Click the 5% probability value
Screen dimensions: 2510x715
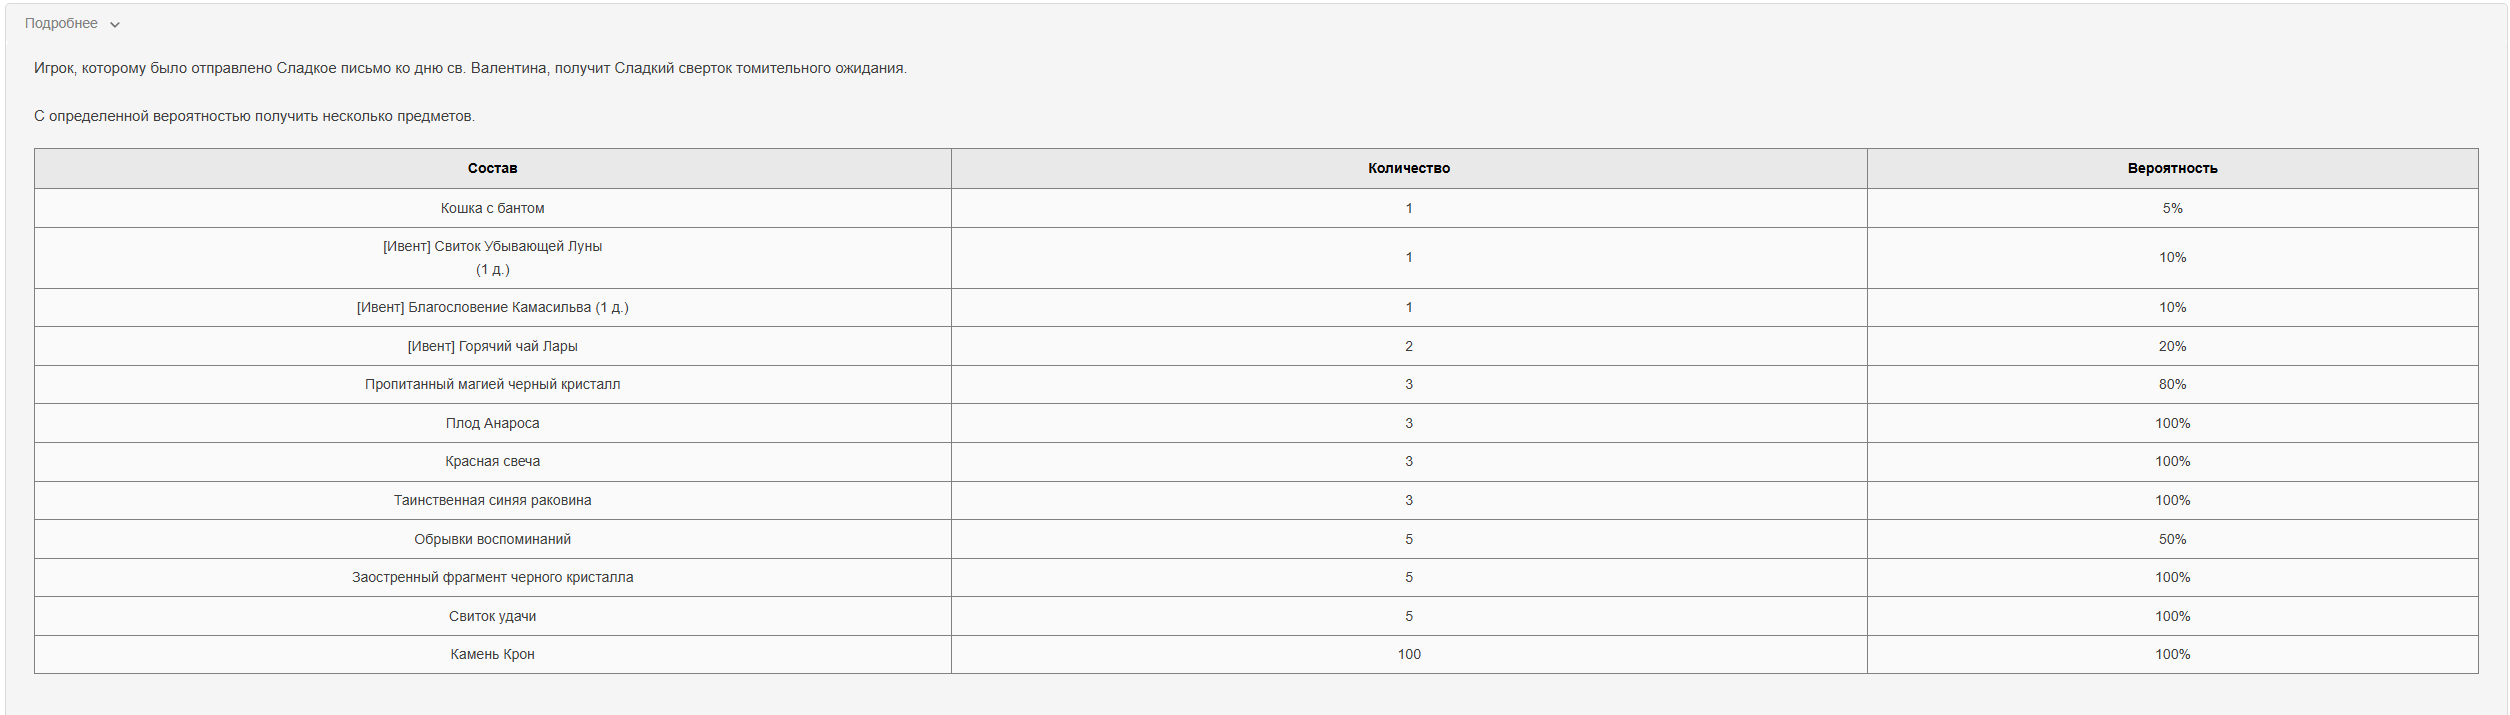click(2172, 208)
